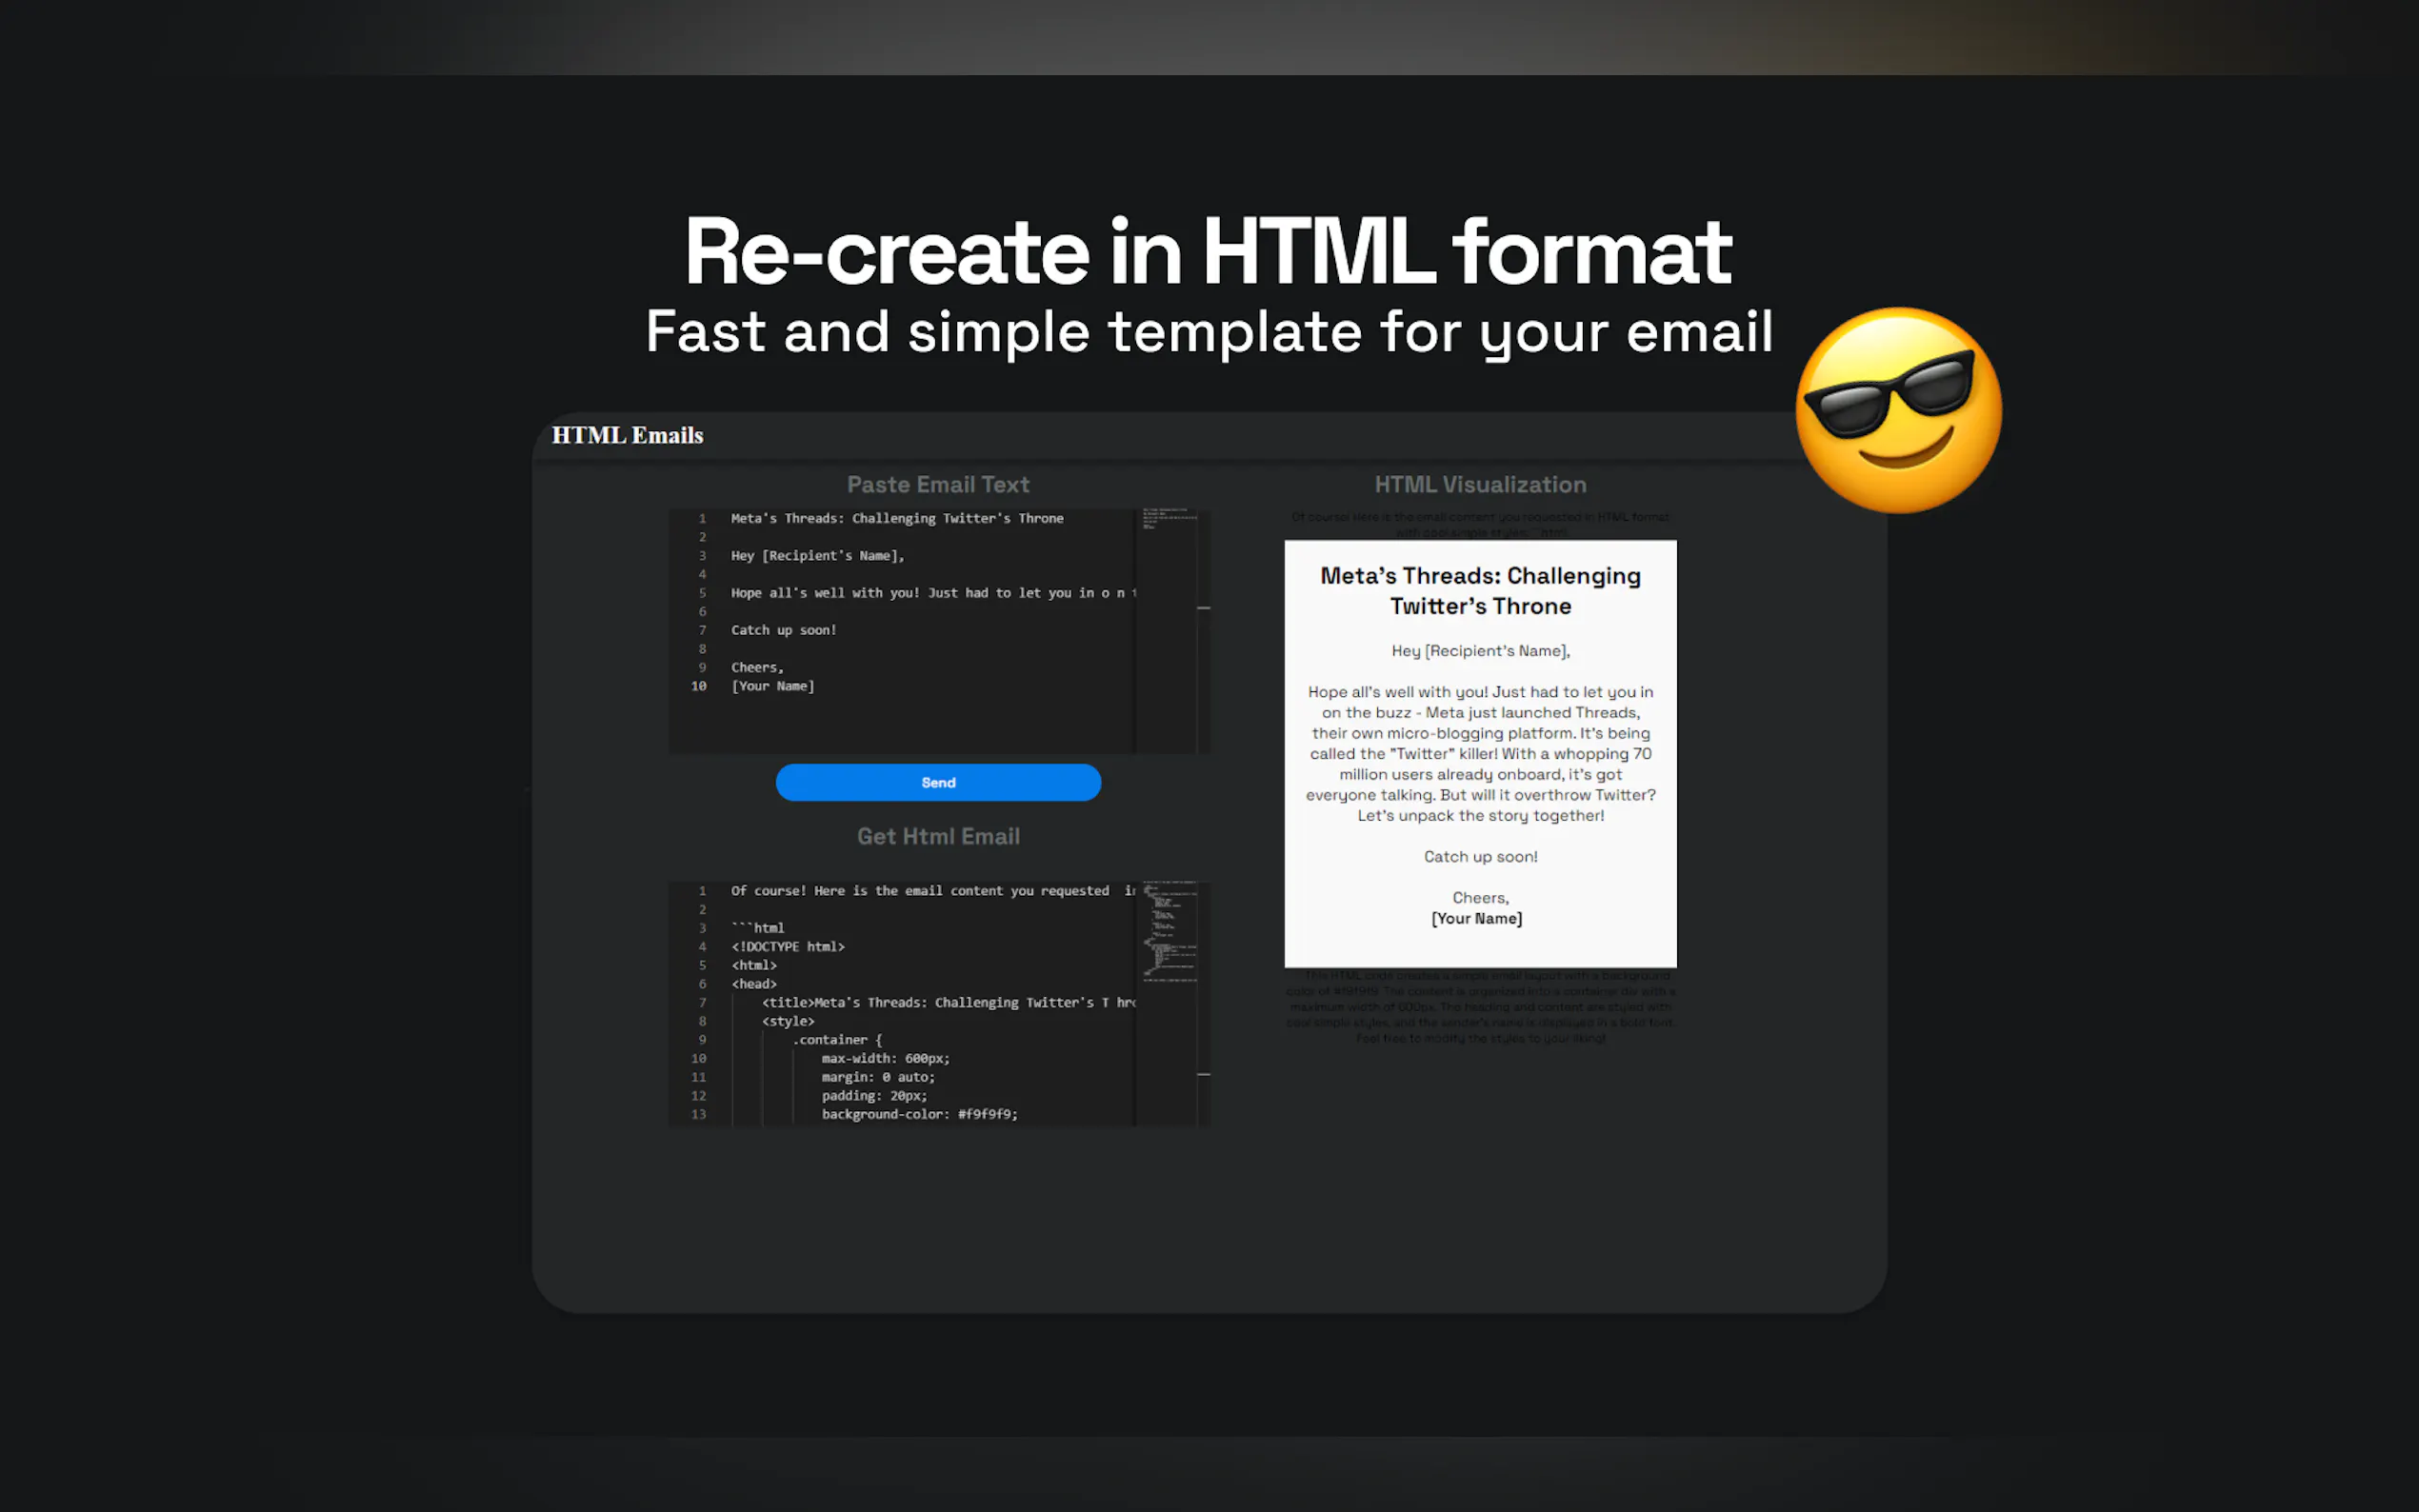The image size is (2419, 1512).
Task: Click the 'Paste Email Text' heading
Action: pyautogui.click(x=937, y=485)
